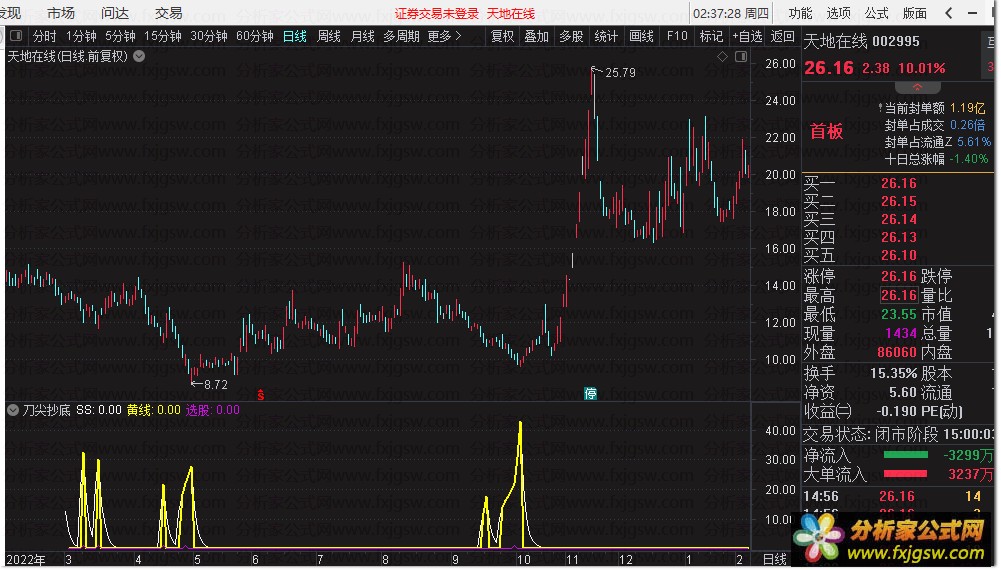Click the 换手 15.35% value
The image size is (1001, 570).
[x=893, y=373]
